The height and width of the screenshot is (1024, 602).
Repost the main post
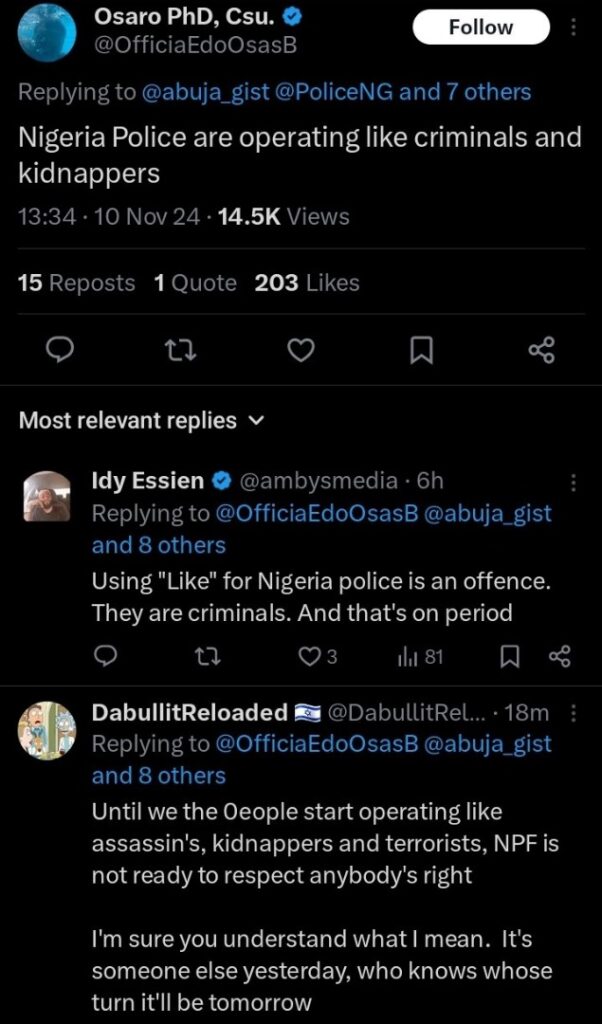(x=180, y=349)
